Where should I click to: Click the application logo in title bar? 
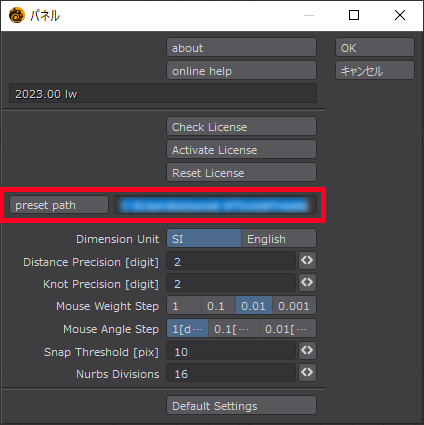[x=16, y=15]
